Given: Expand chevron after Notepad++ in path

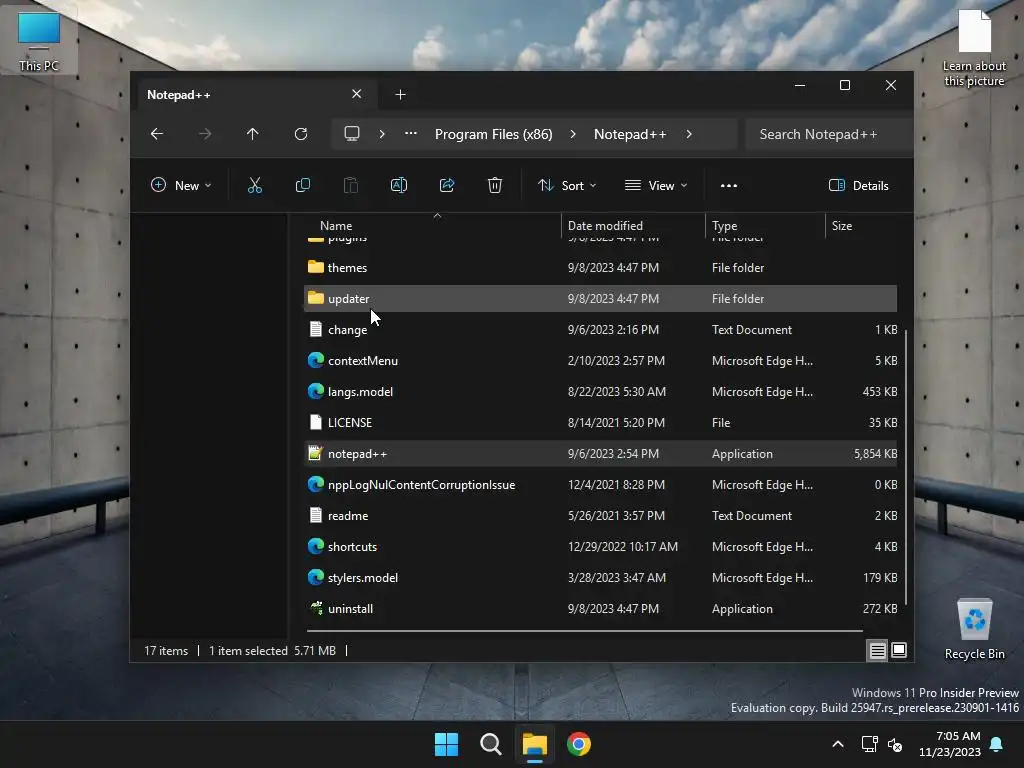Looking at the screenshot, I should coord(689,134).
